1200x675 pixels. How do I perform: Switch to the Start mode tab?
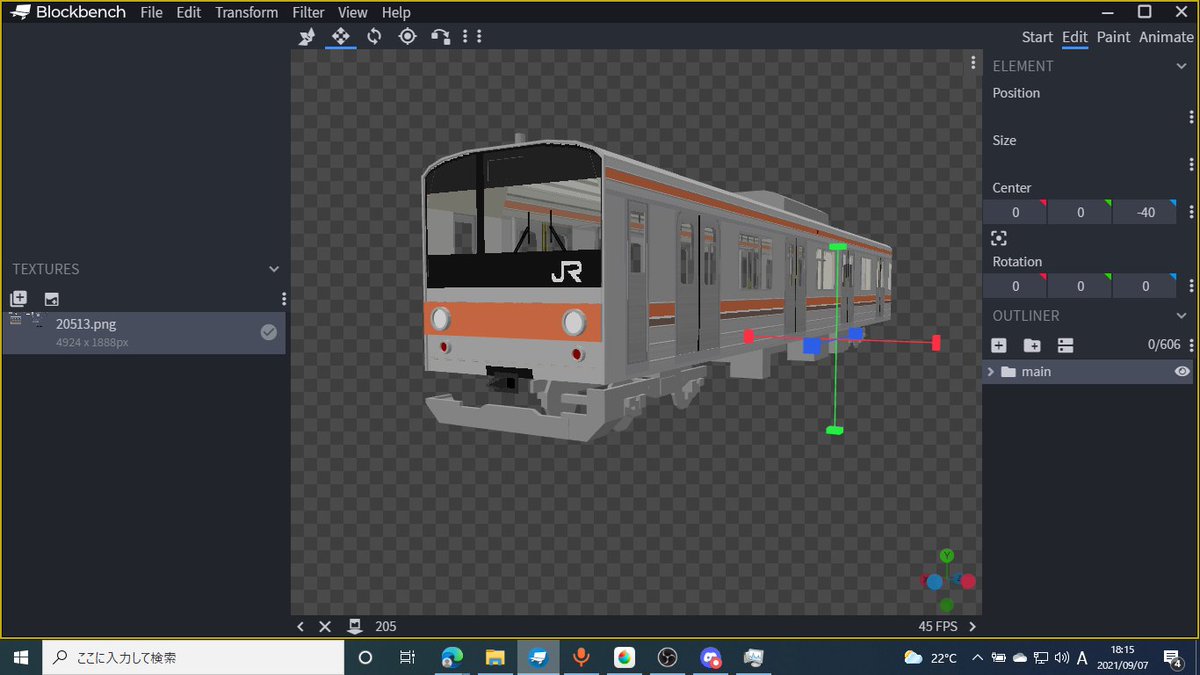1037,36
